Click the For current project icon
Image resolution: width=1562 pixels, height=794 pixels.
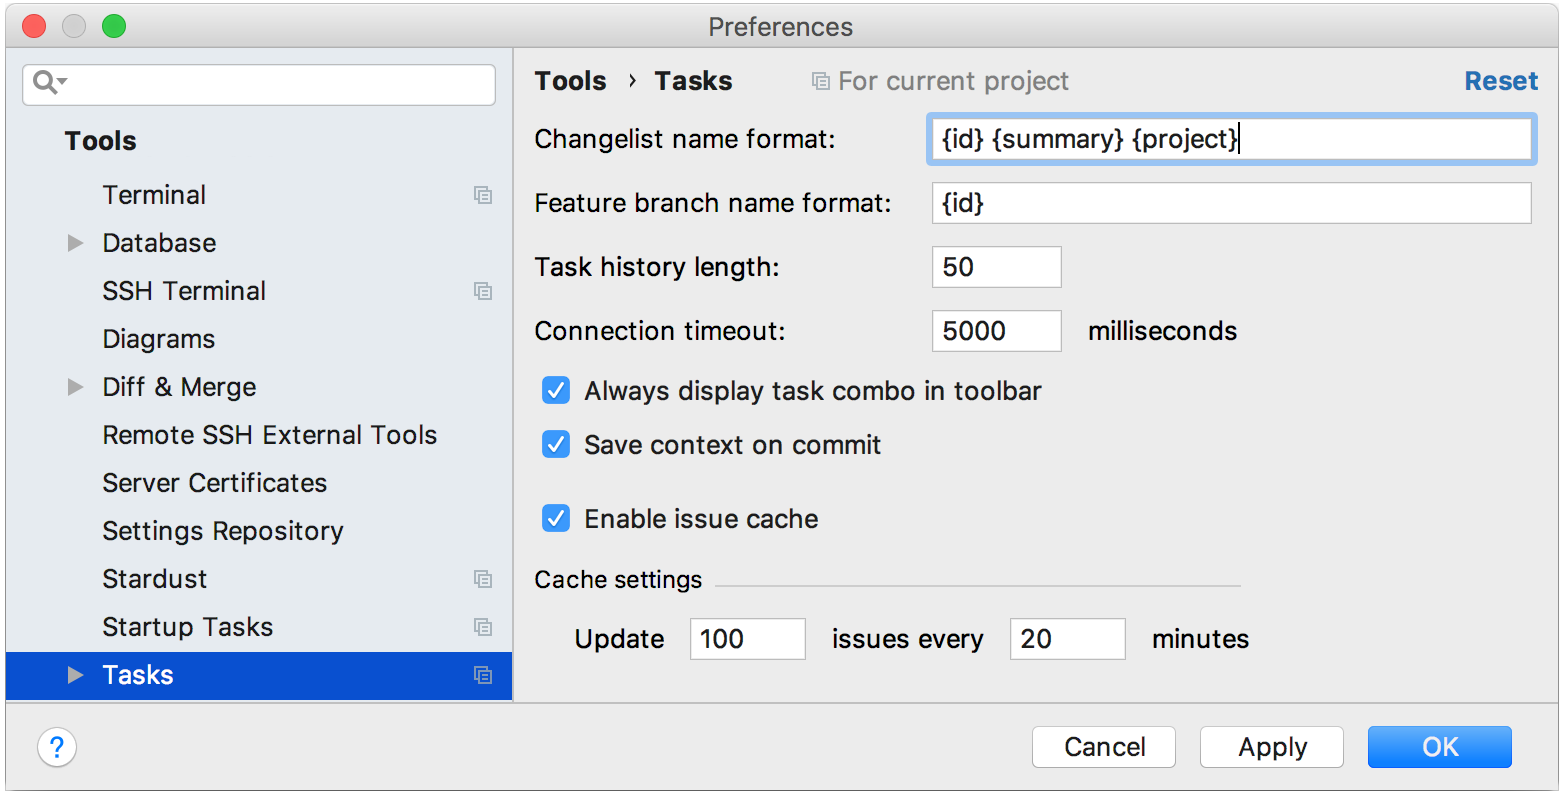pyautogui.click(x=820, y=82)
